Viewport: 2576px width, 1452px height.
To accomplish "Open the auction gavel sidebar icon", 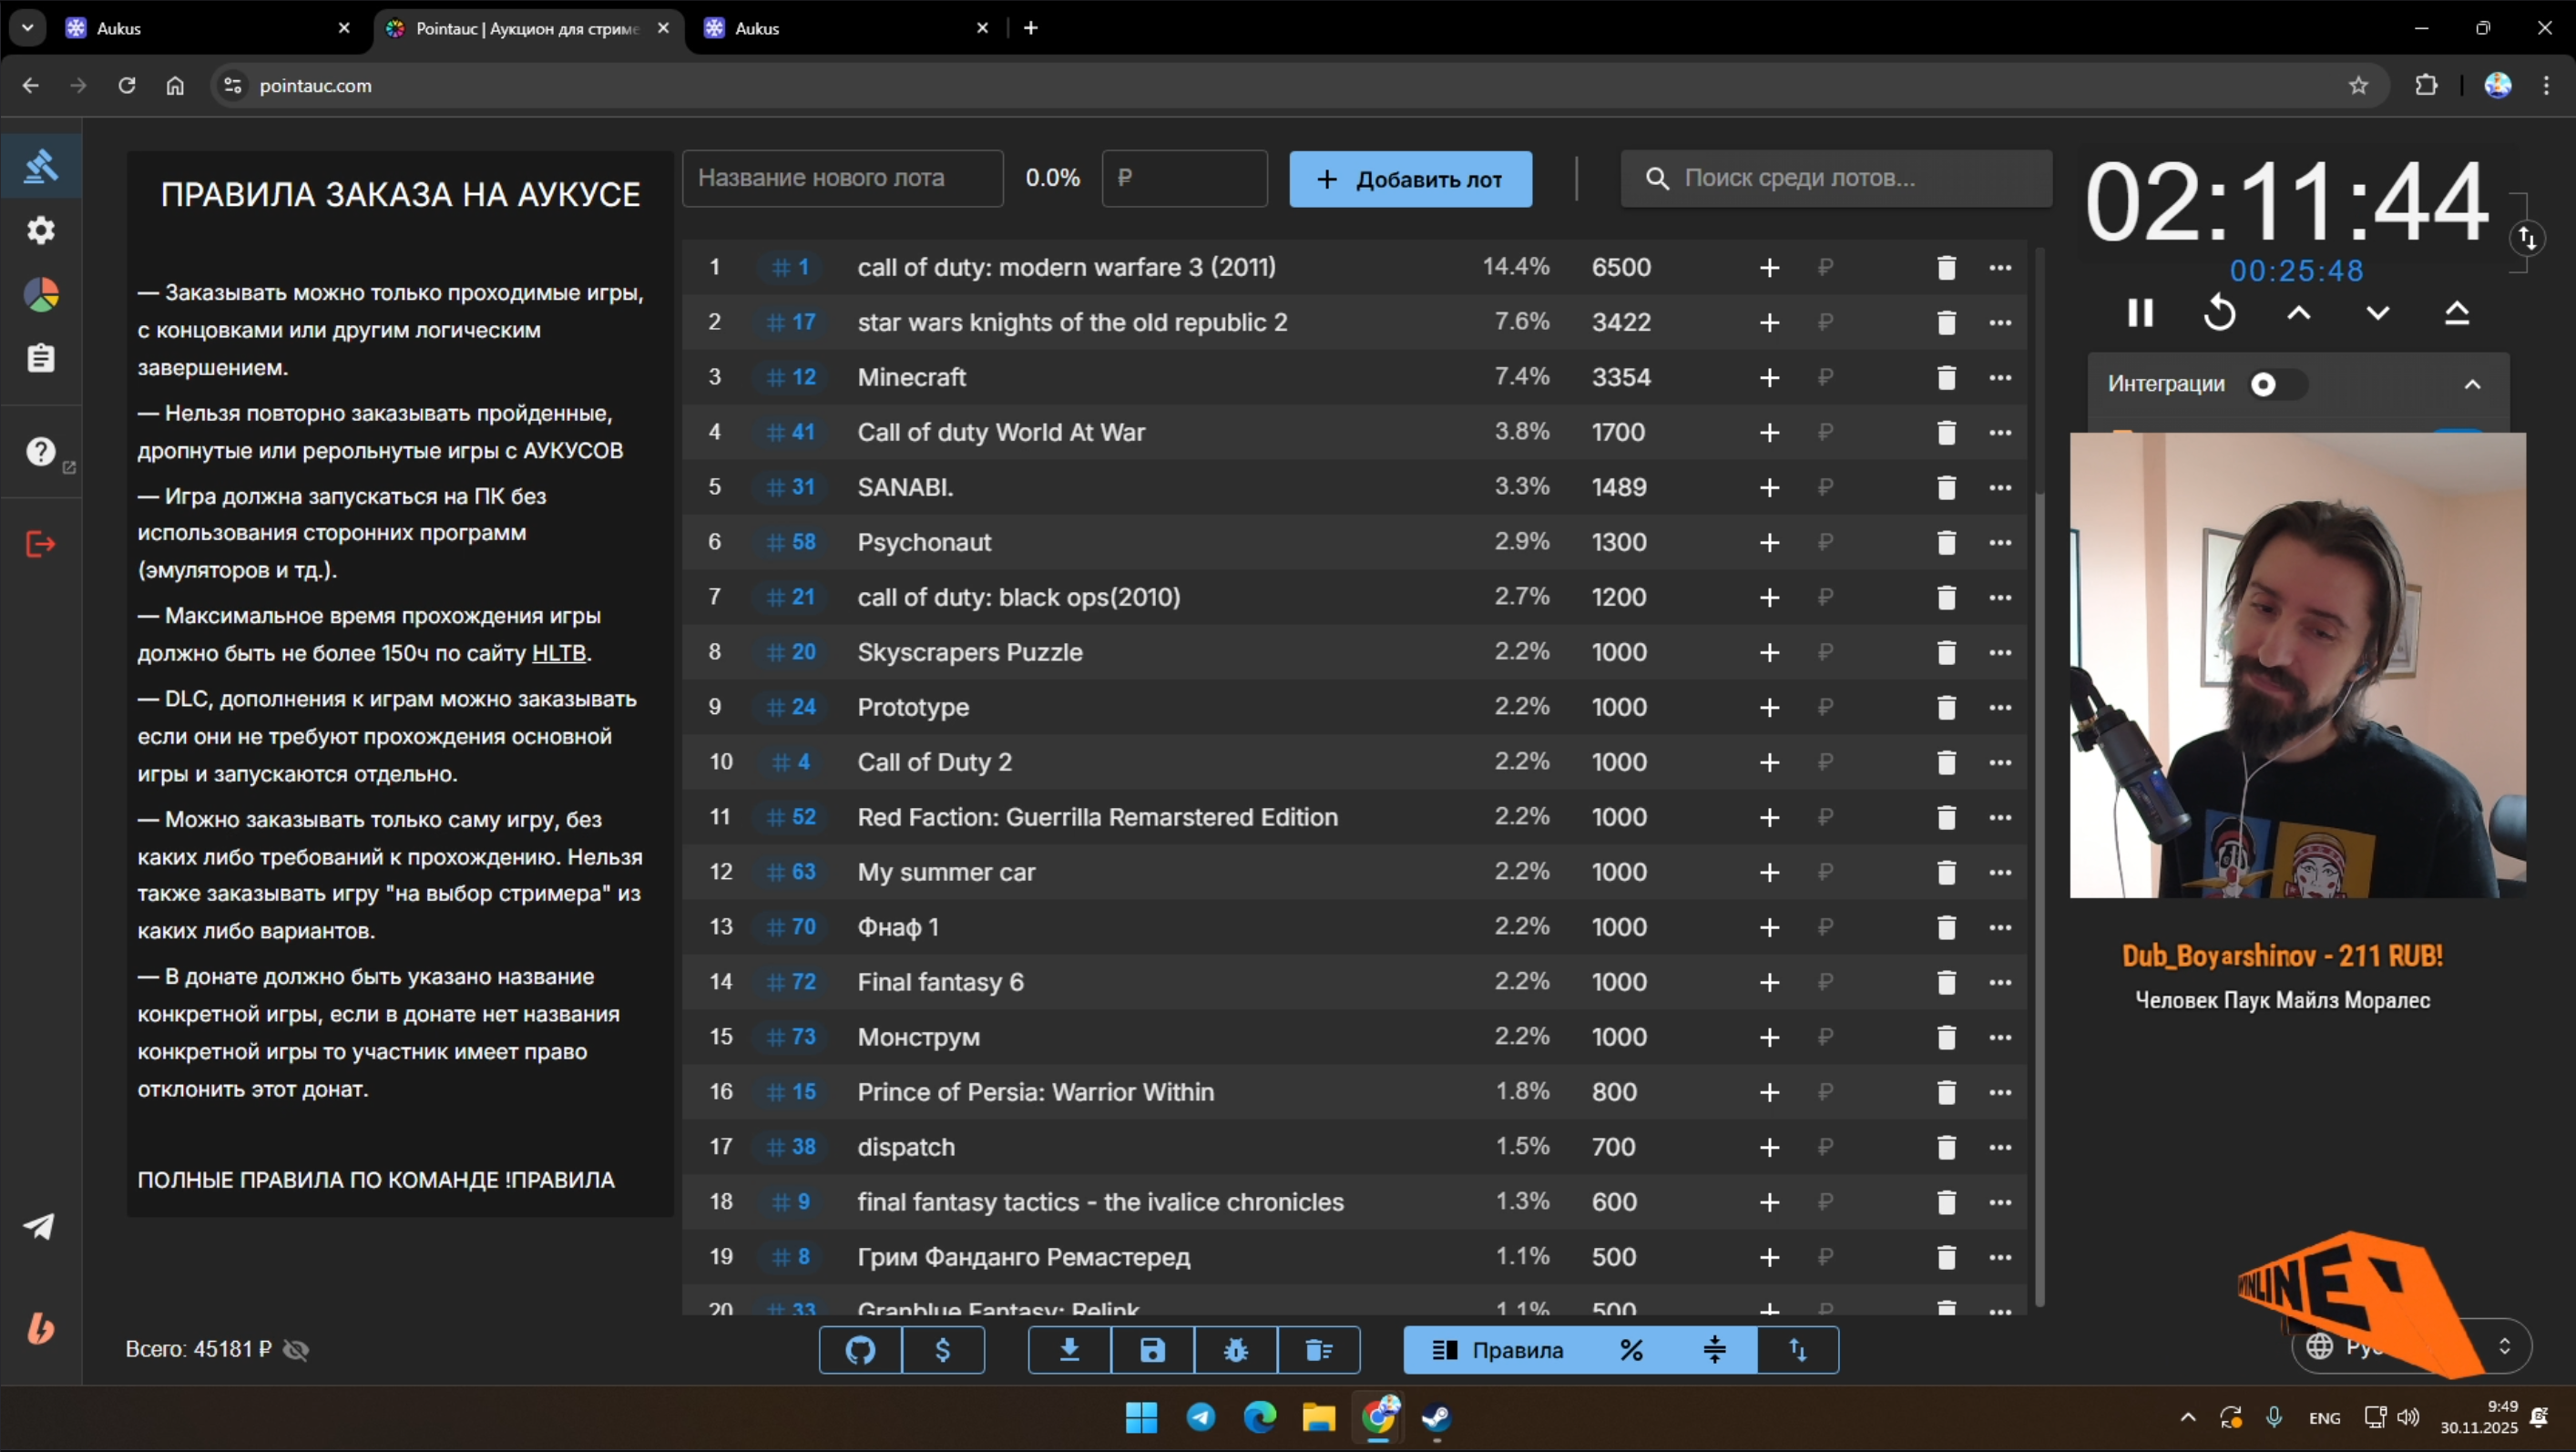I will [41, 166].
